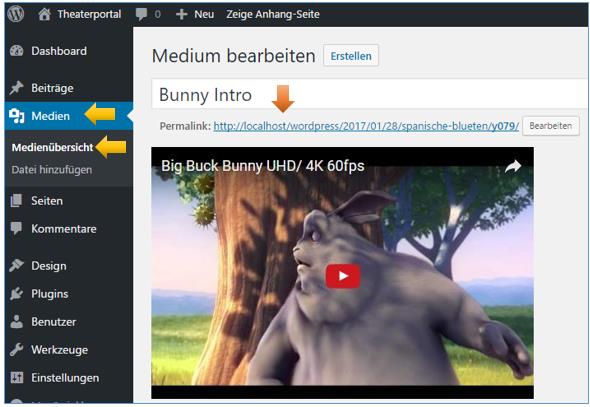Click the Erstellen button
This screenshot has height=407, width=590.
point(351,56)
